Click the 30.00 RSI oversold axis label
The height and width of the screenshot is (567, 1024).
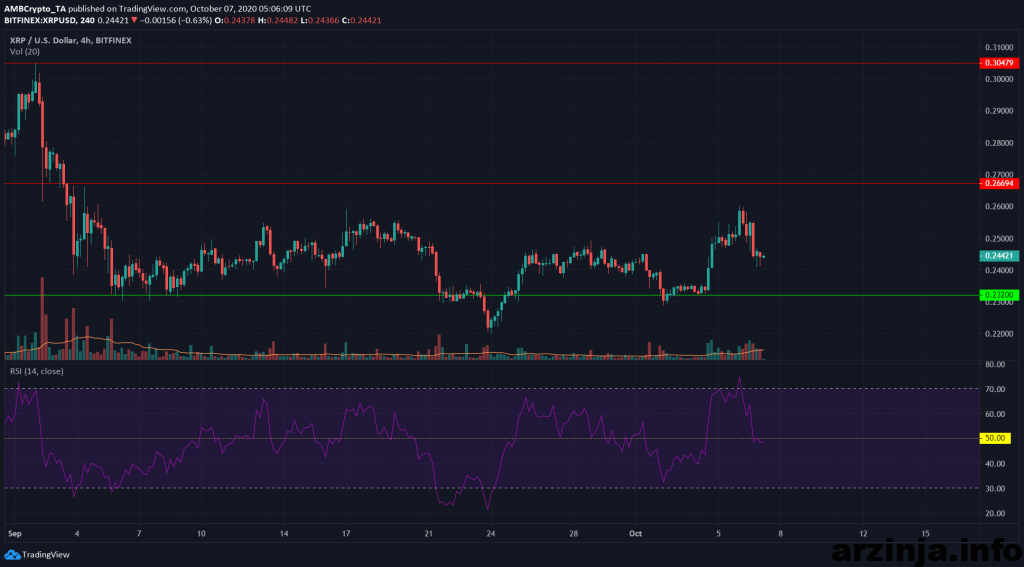pyautogui.click(x=992, y=488)
